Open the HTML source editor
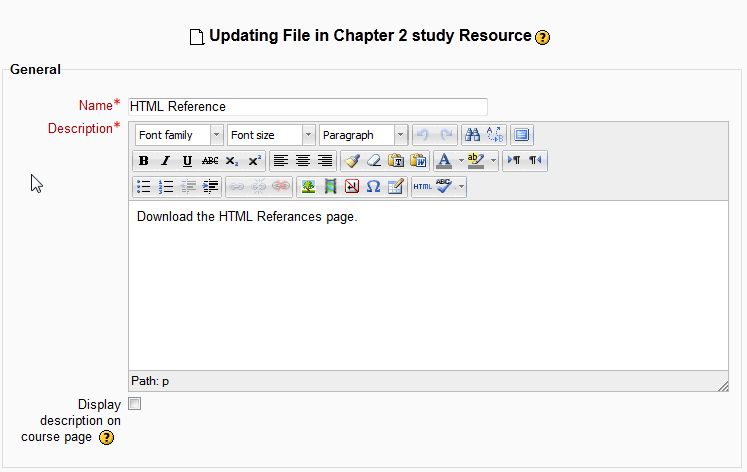This screenshot has width=747, height=472. tap(422, 187)
